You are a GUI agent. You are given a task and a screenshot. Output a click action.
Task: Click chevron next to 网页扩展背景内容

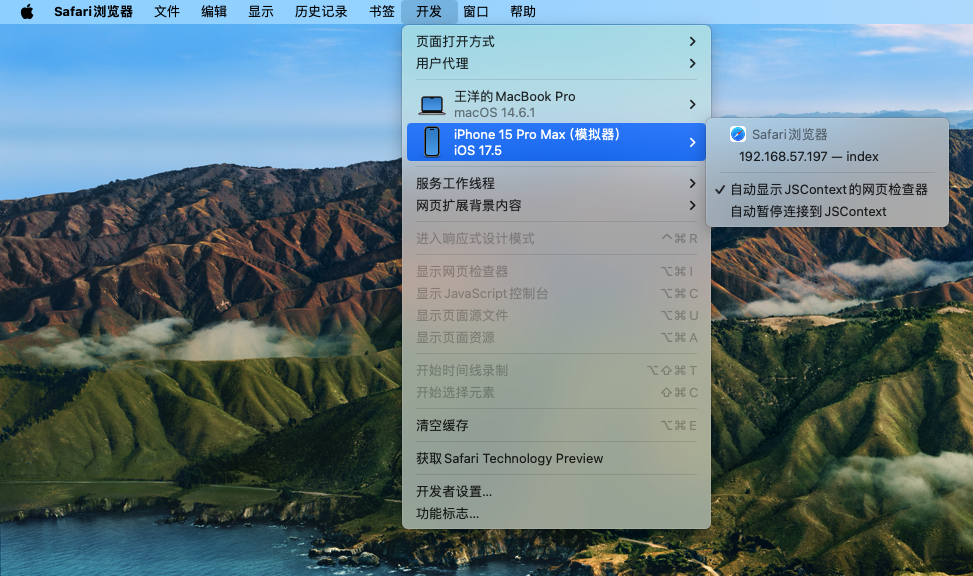(693, 205)
